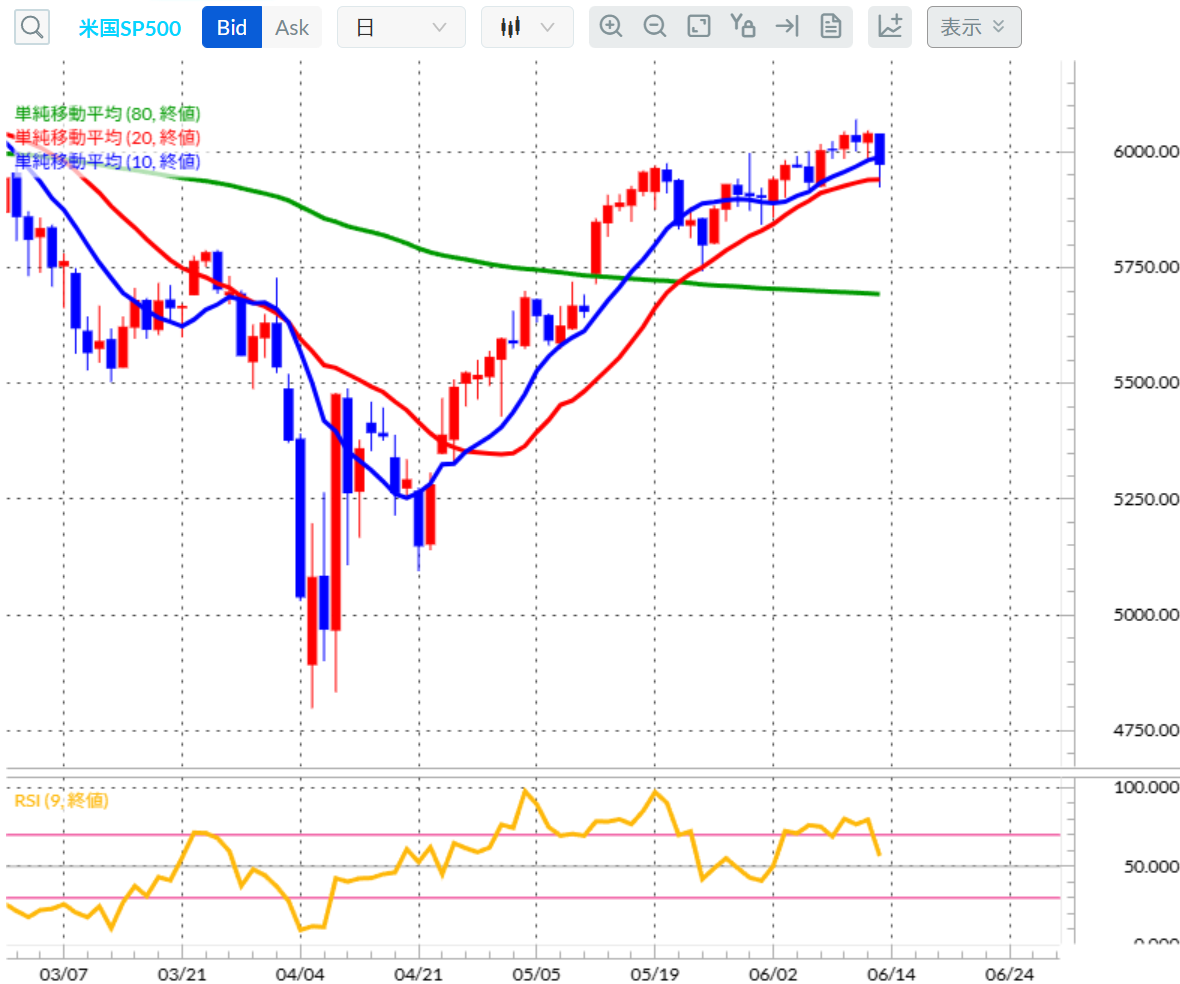Switch to Bid price view
Image resolution: width=1180 pixels, height=984 pixels.
click(x=232, y=27)
